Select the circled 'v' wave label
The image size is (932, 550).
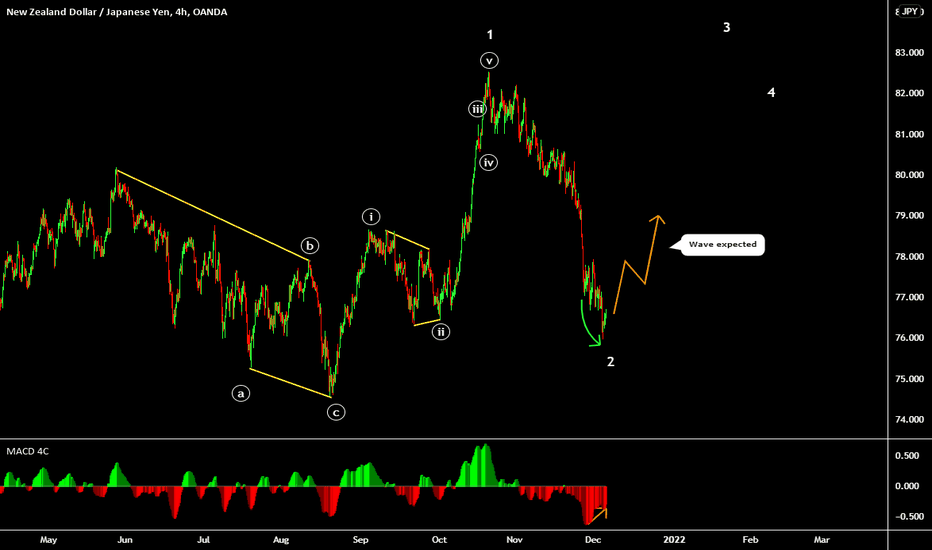point(489,61)
